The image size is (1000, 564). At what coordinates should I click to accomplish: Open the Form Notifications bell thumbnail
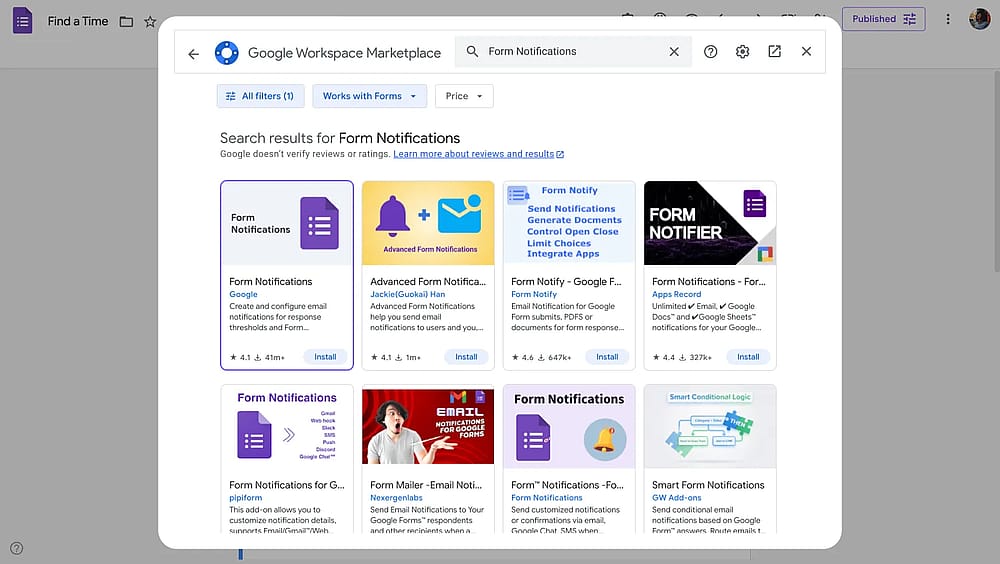click(569, 426)
